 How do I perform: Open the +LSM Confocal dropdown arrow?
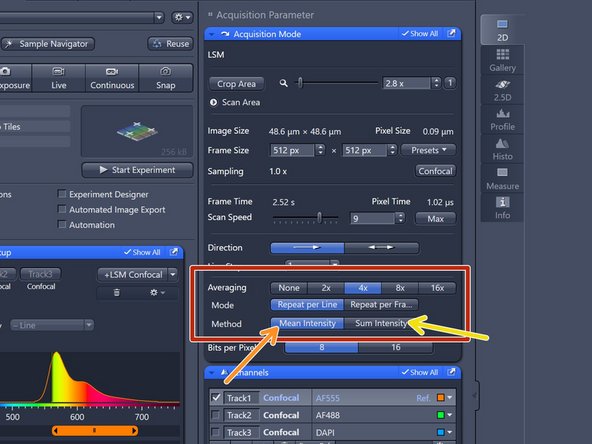point(173,274)
